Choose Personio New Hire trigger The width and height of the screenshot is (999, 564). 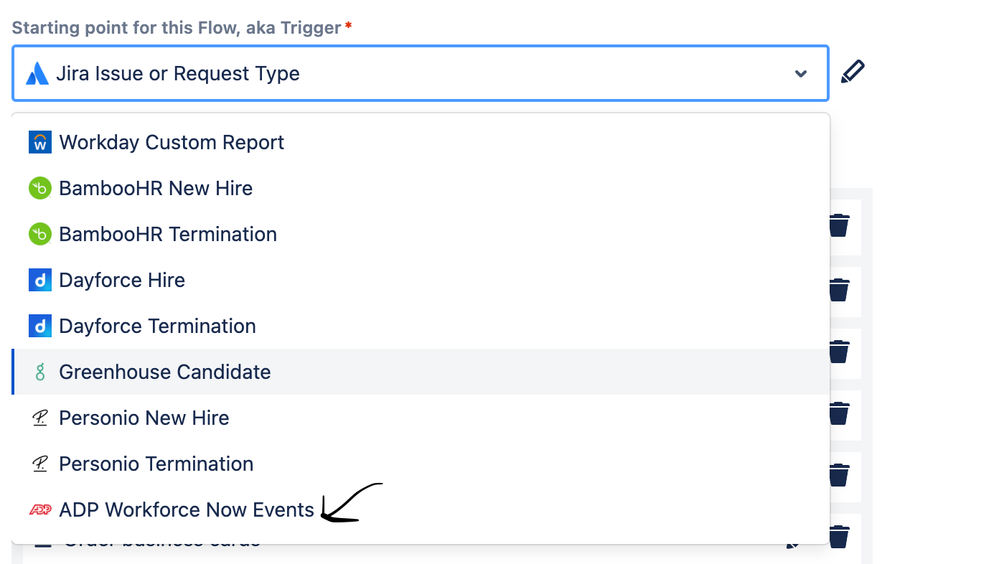click(x=420, y=417)
